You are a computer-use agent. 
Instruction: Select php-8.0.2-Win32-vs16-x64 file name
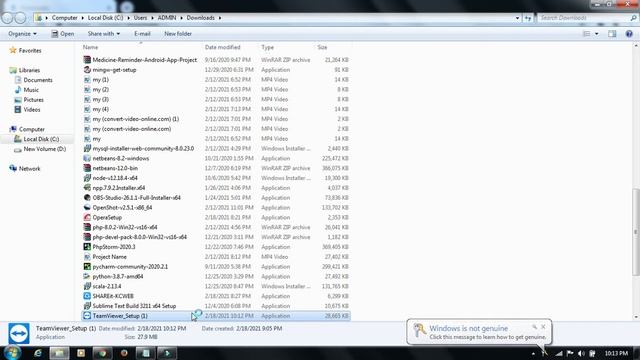(125, 227)
